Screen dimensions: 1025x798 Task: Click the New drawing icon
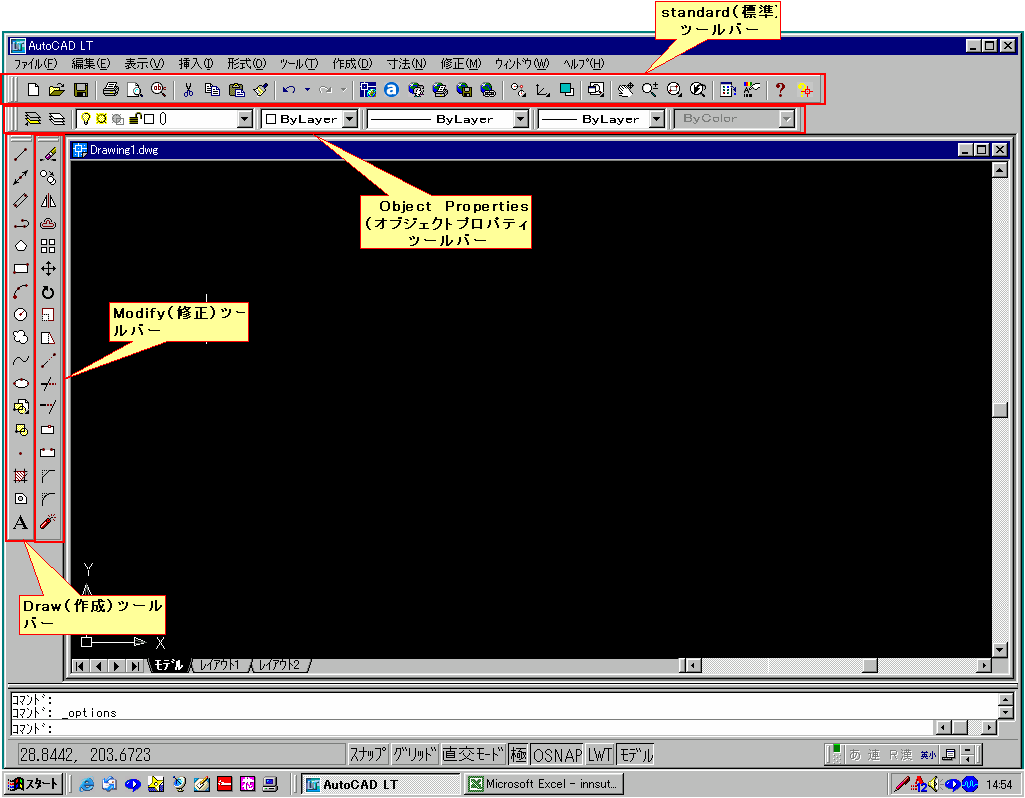(33, 90)
